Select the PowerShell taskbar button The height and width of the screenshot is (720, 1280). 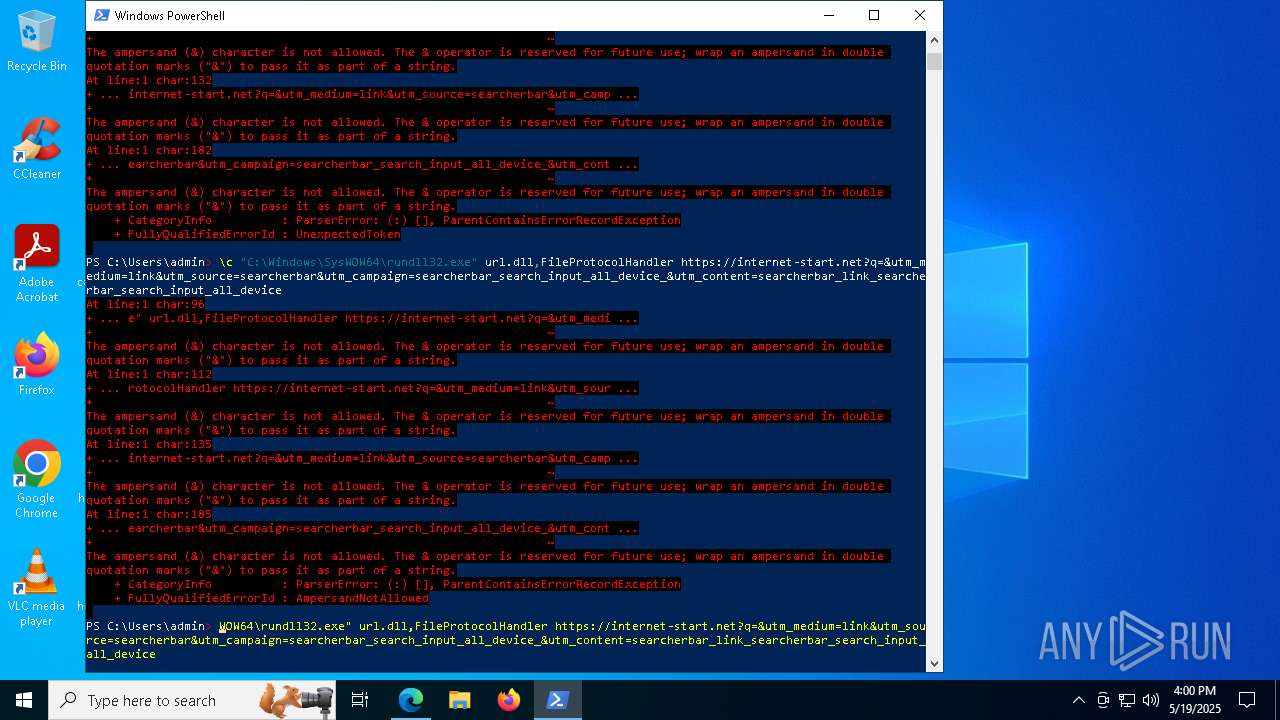(557, 700)
